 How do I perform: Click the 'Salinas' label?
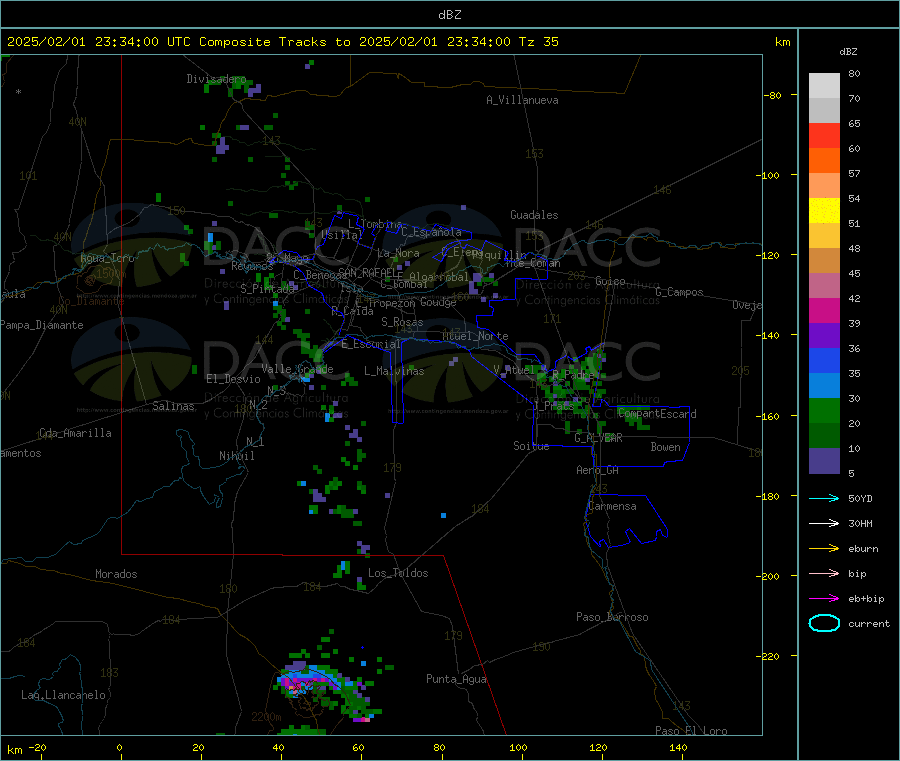tap(173, 406)
